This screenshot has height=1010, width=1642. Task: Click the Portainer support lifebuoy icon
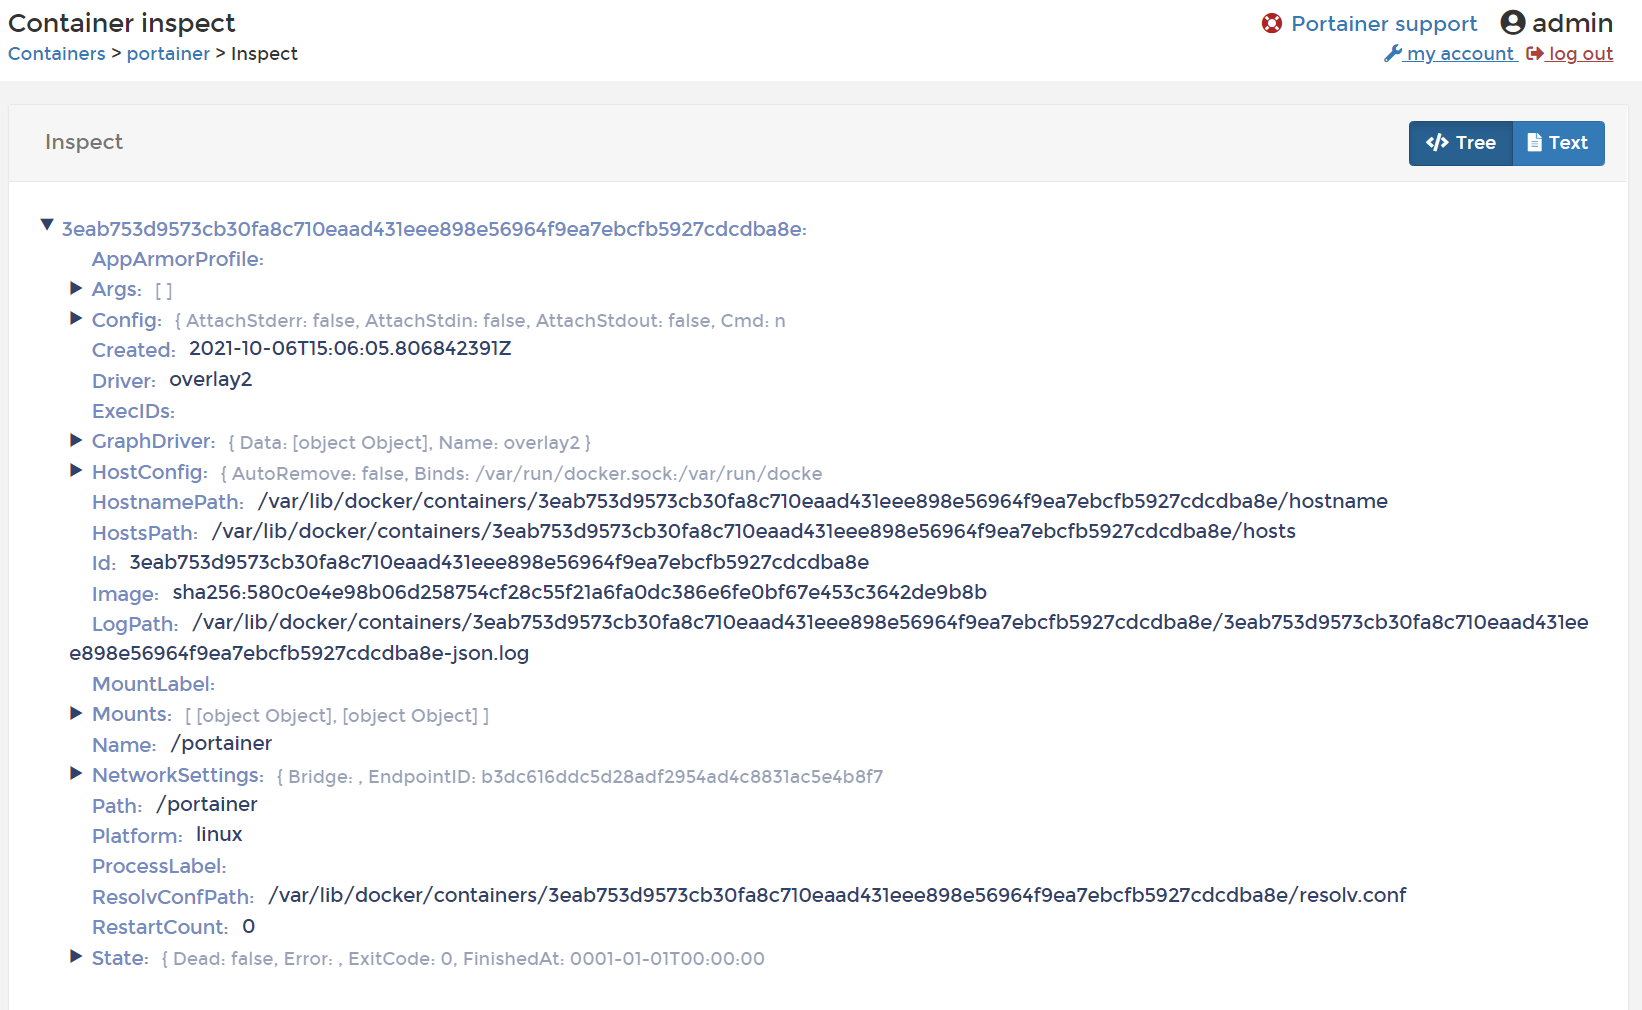pos(1272,23)
